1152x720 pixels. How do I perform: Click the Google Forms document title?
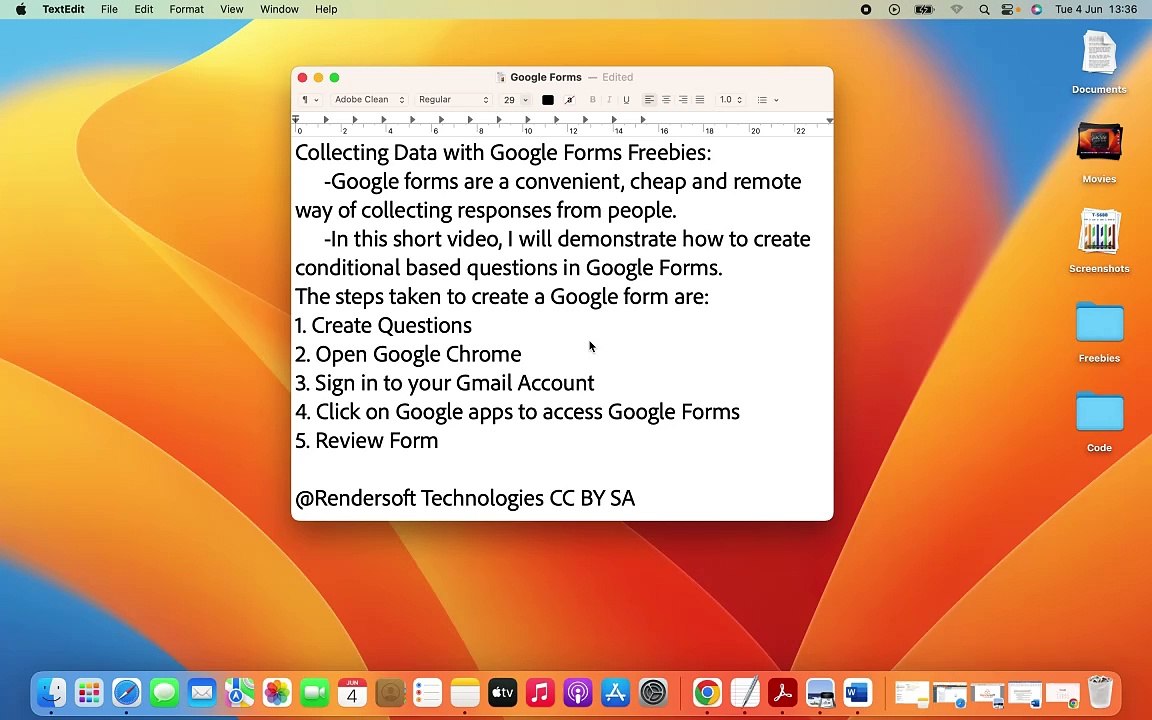(545, 77)
